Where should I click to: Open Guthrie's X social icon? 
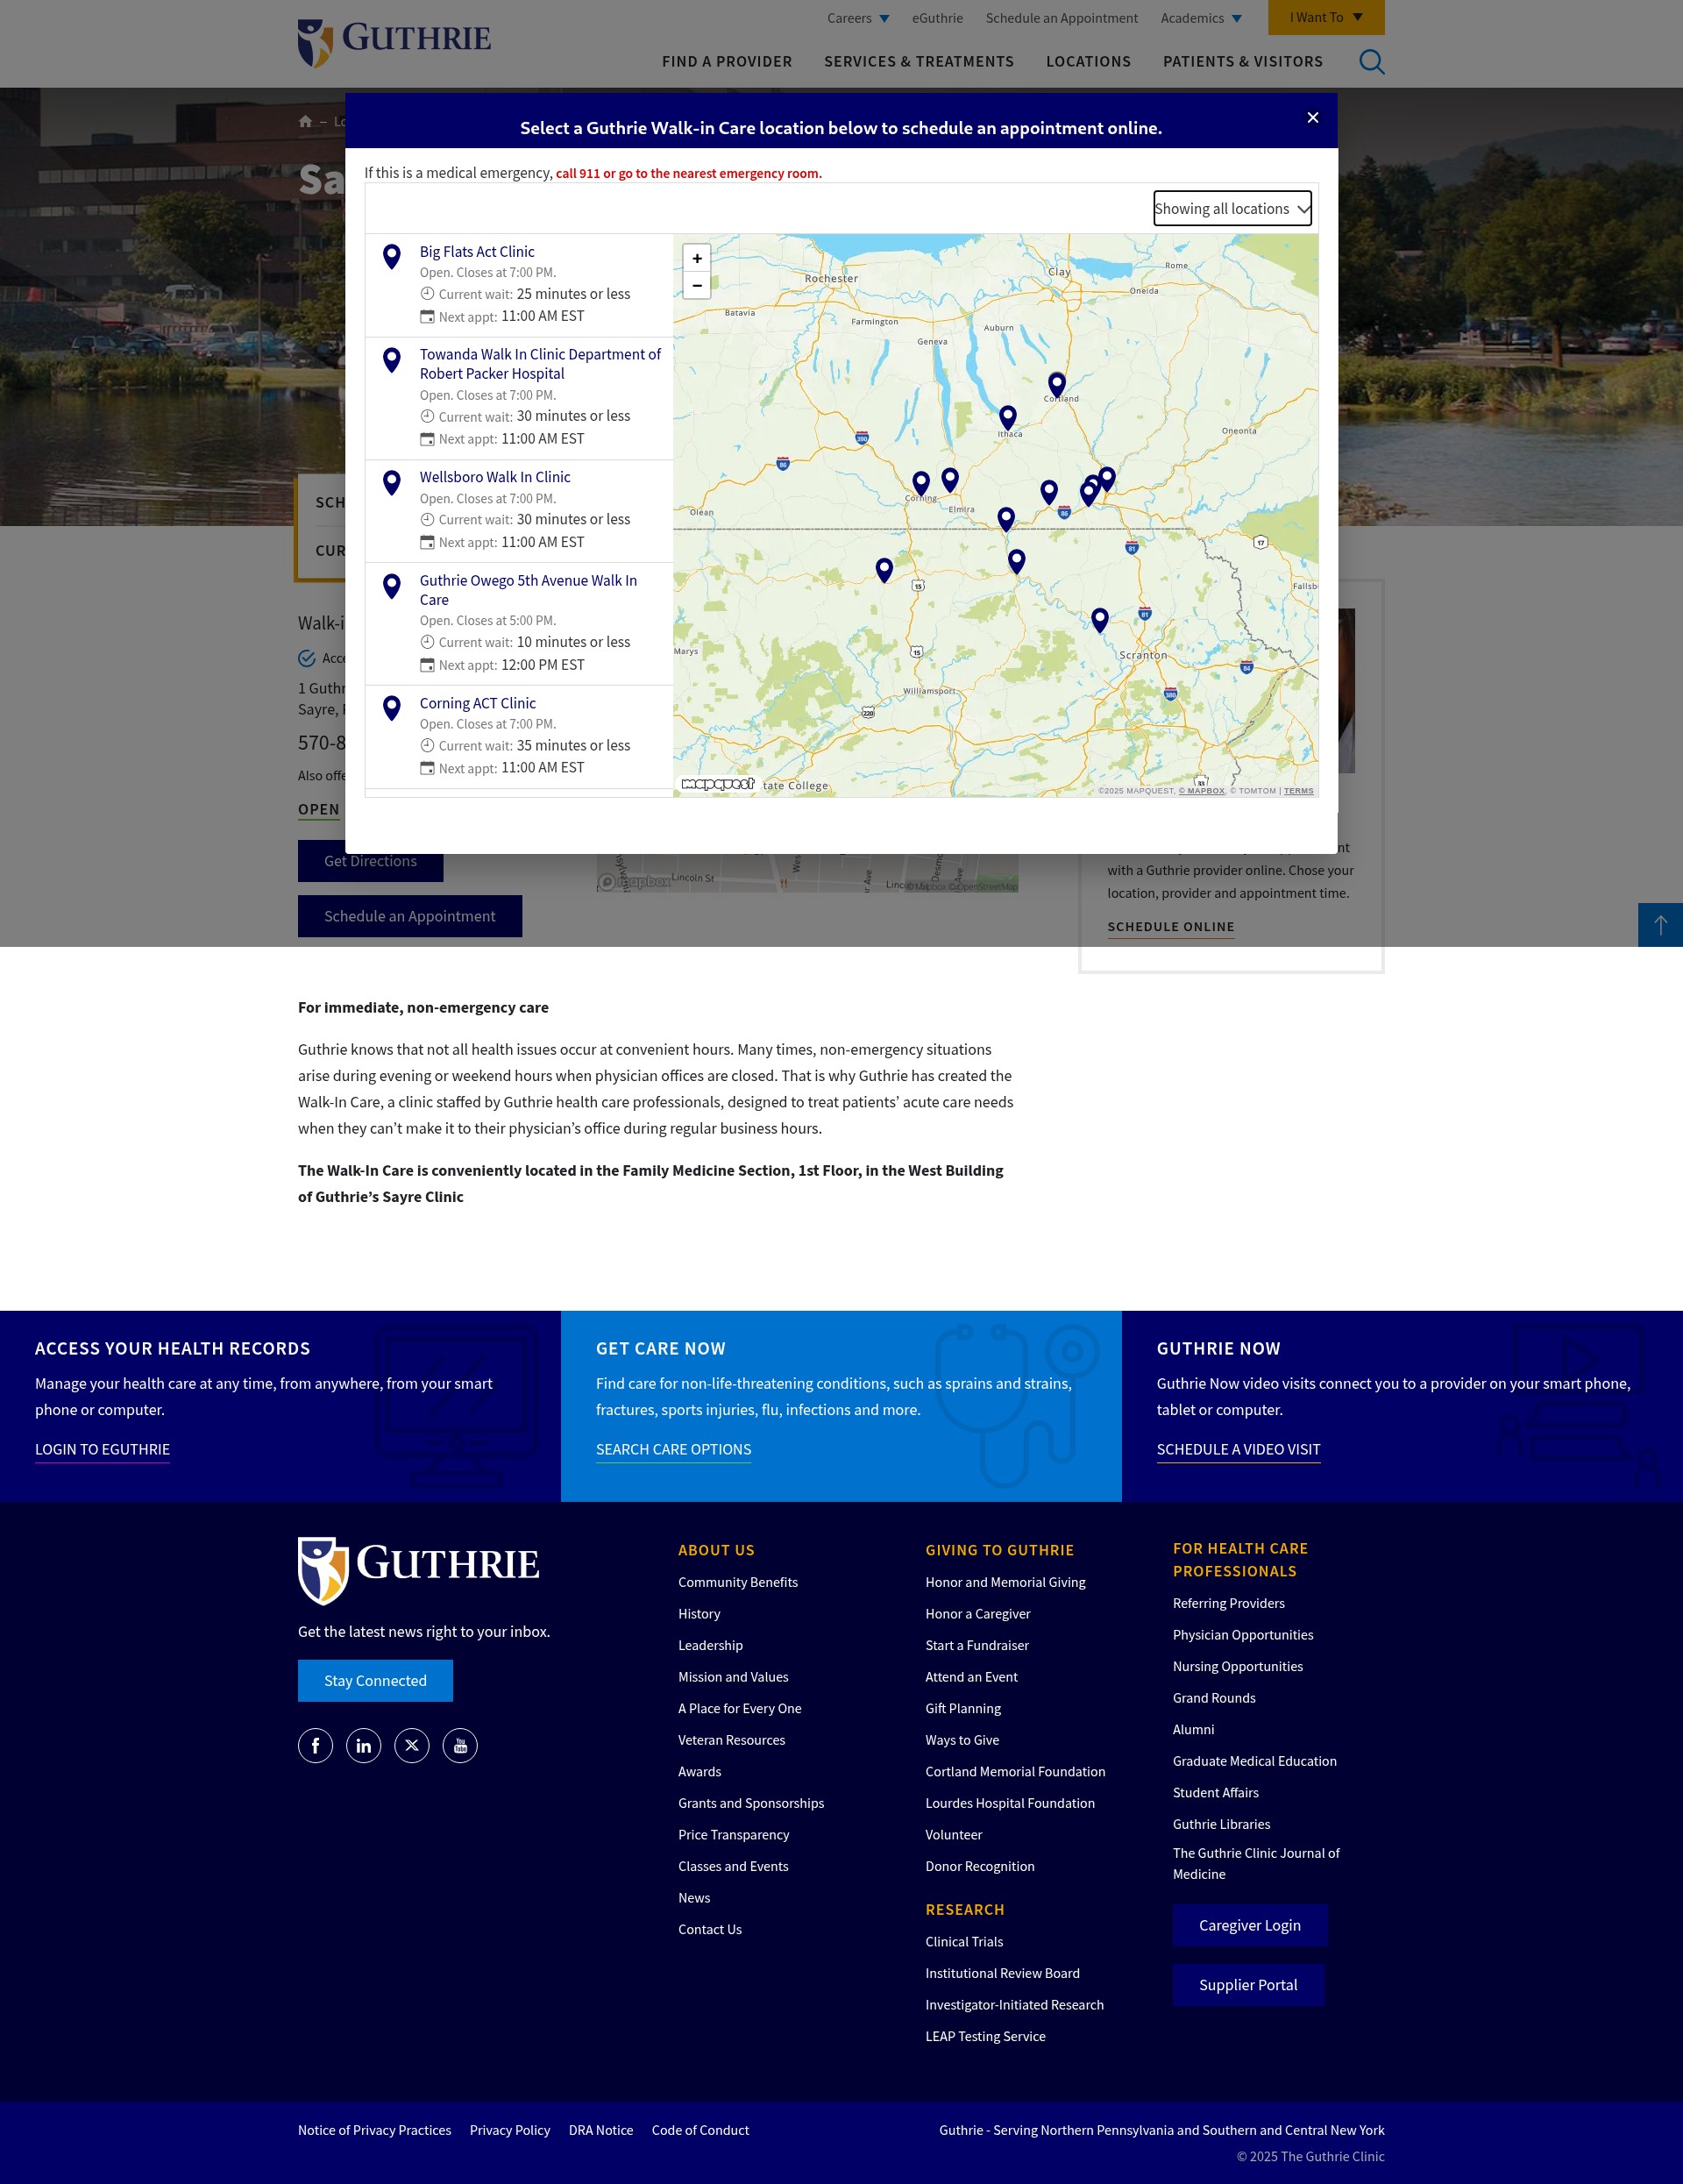pyautogui.click(x=411, y=1746)
